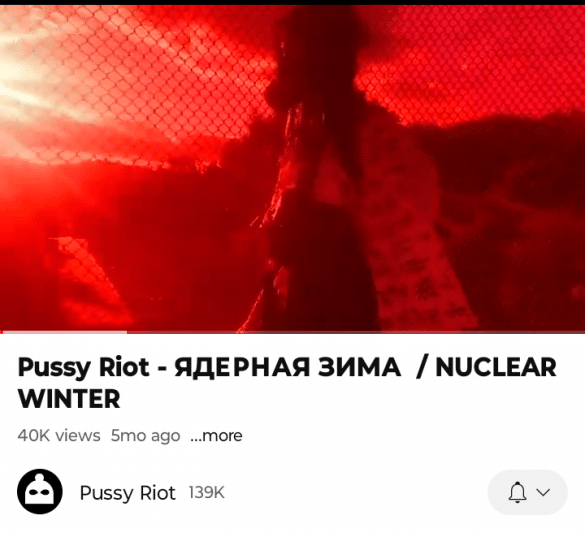This screenshot has height=533, width=585.
Task: Click the 'WINTER' line of the title
Action: tap(69, 399)
